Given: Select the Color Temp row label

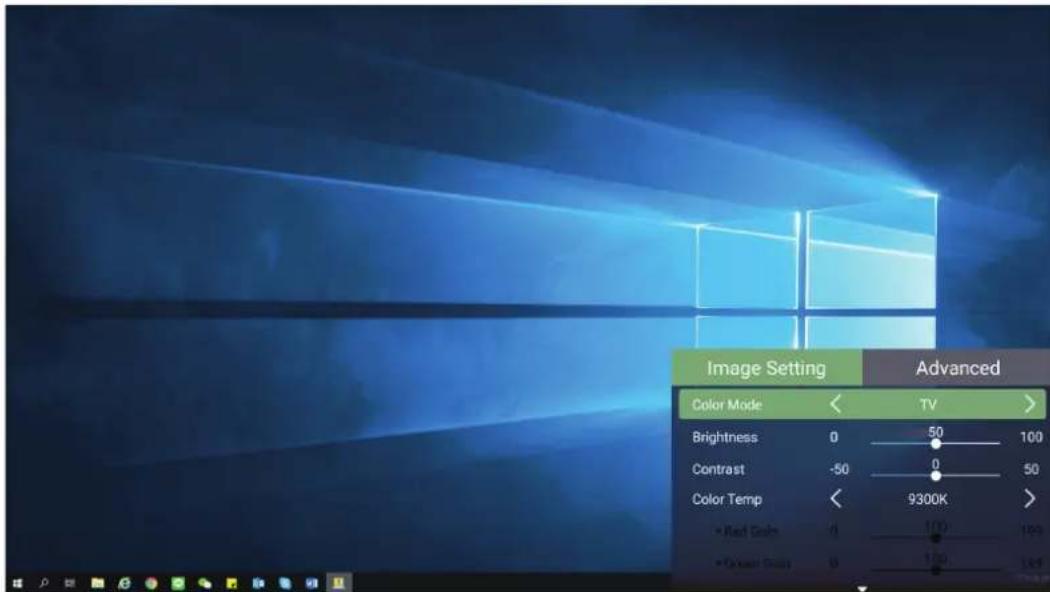Looking at the screenshot, I should click(x=727, y=500).
